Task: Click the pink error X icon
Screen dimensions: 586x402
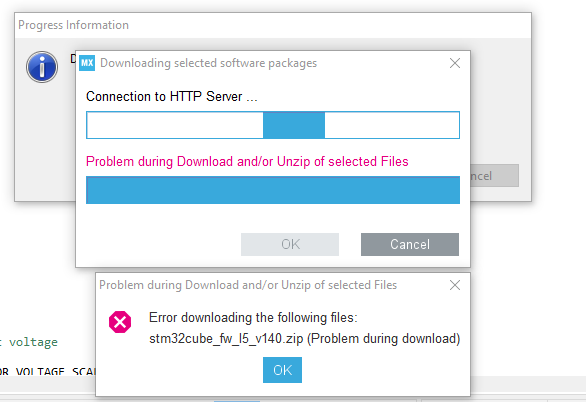Action: coord(120,322)
